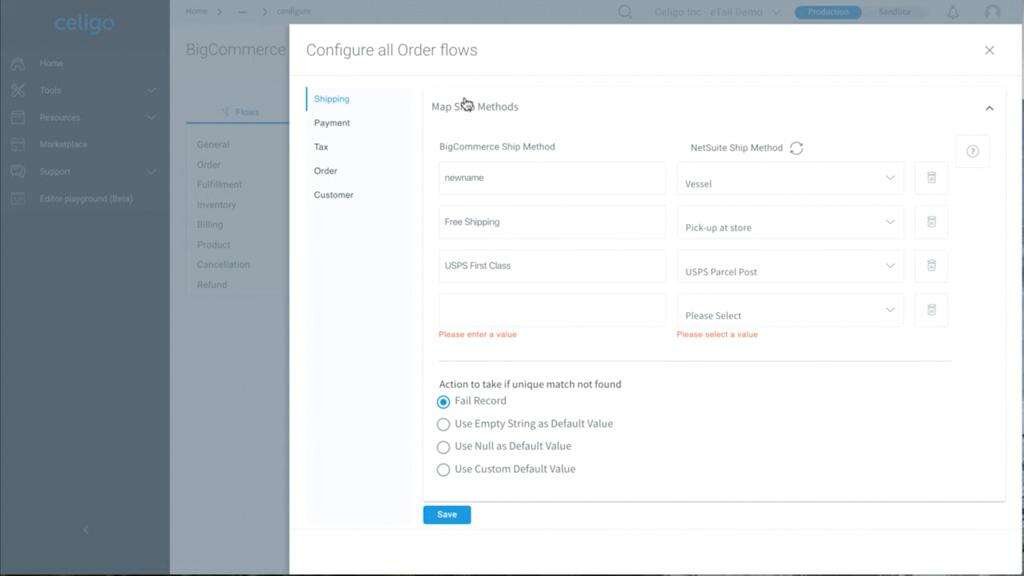This screenshot has height=576, width=1024.
Task: Open the Order section tab
Action: point(325,171)
